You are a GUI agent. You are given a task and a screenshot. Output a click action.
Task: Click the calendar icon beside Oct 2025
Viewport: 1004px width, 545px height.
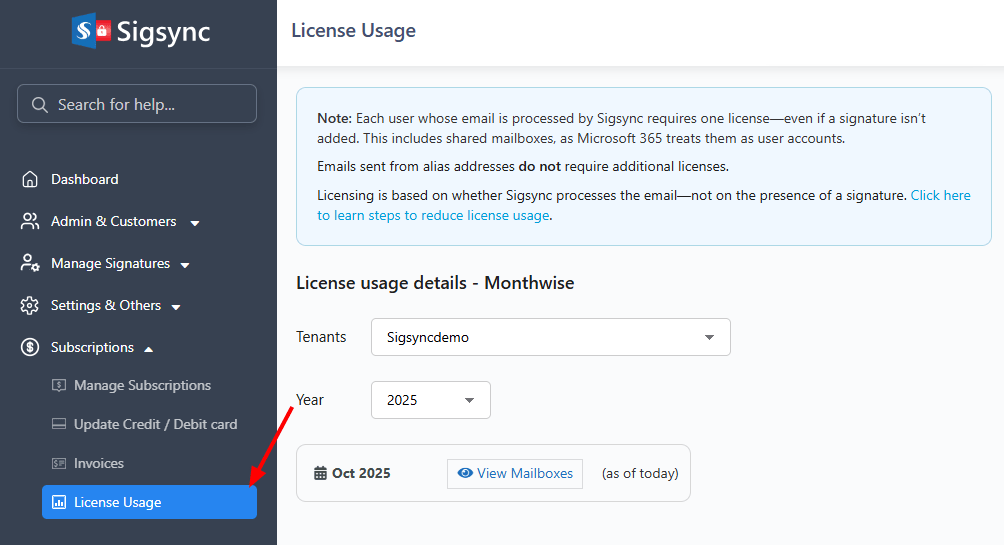click(320, 473)
